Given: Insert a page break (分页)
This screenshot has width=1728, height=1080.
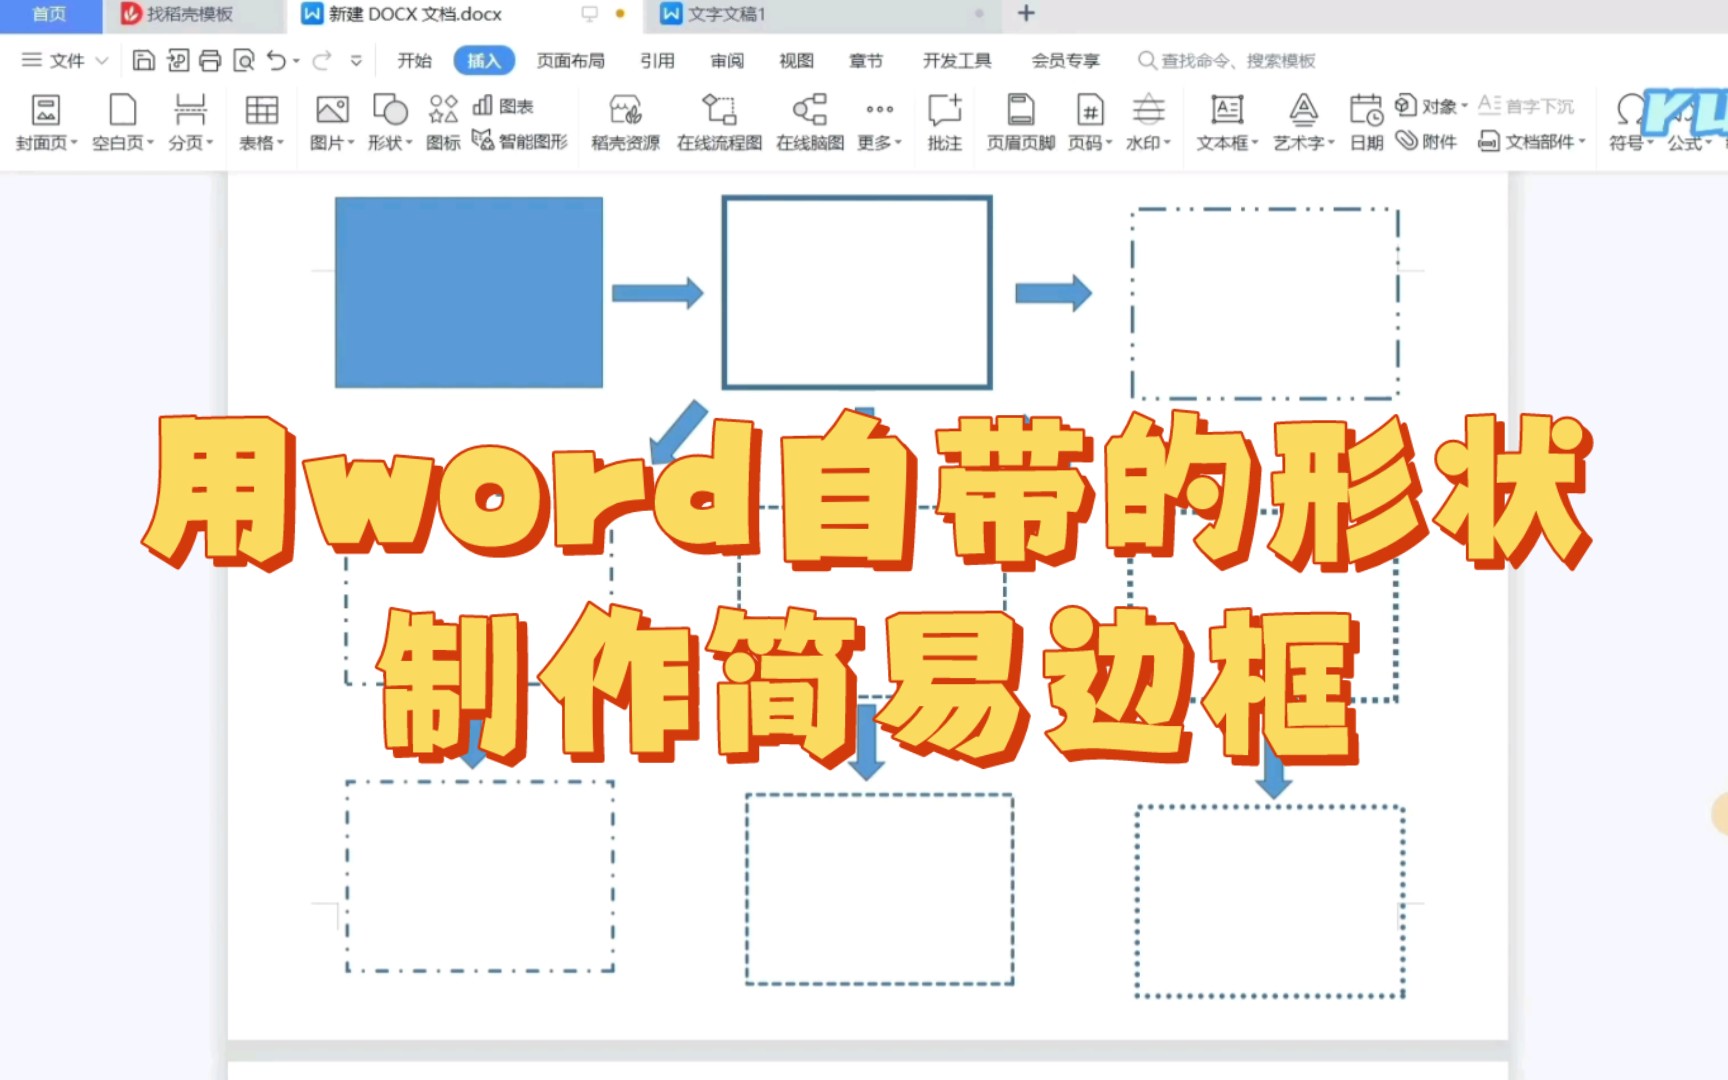Looking at the screenshot, I should click(x=190, y=122).
